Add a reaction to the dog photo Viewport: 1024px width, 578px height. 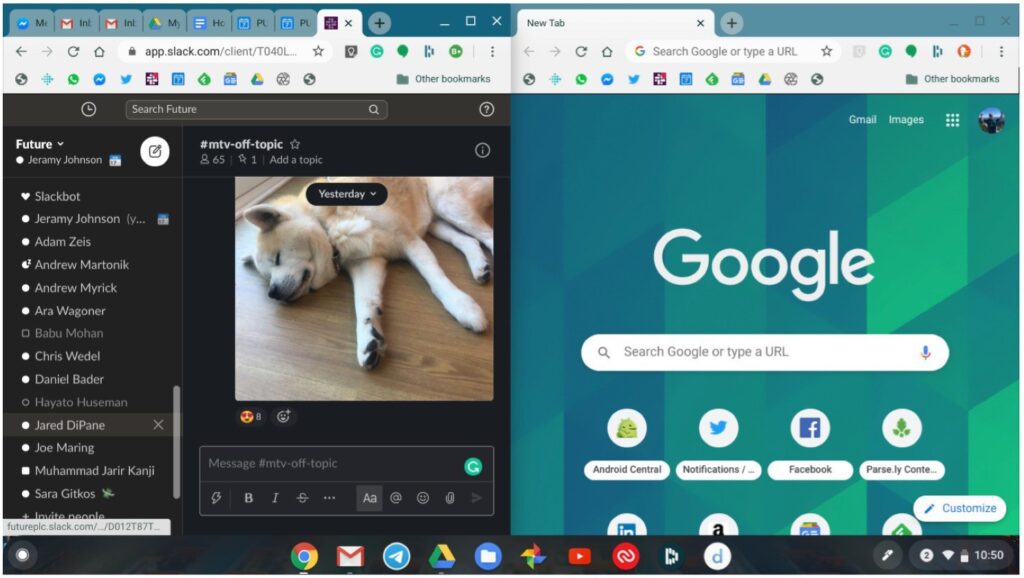point(283,416)
